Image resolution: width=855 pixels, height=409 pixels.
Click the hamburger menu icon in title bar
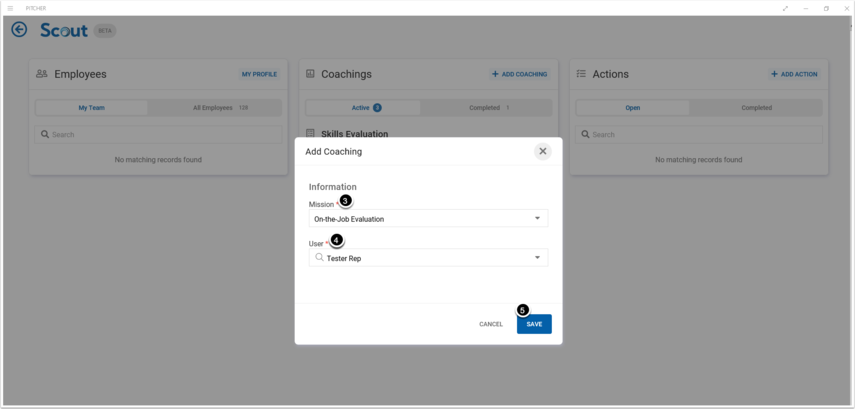10,8
